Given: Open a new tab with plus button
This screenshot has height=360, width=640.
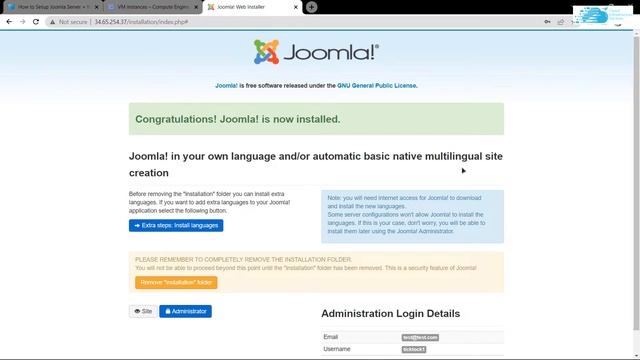Looking at the screenshot, I should pos(311,7).
